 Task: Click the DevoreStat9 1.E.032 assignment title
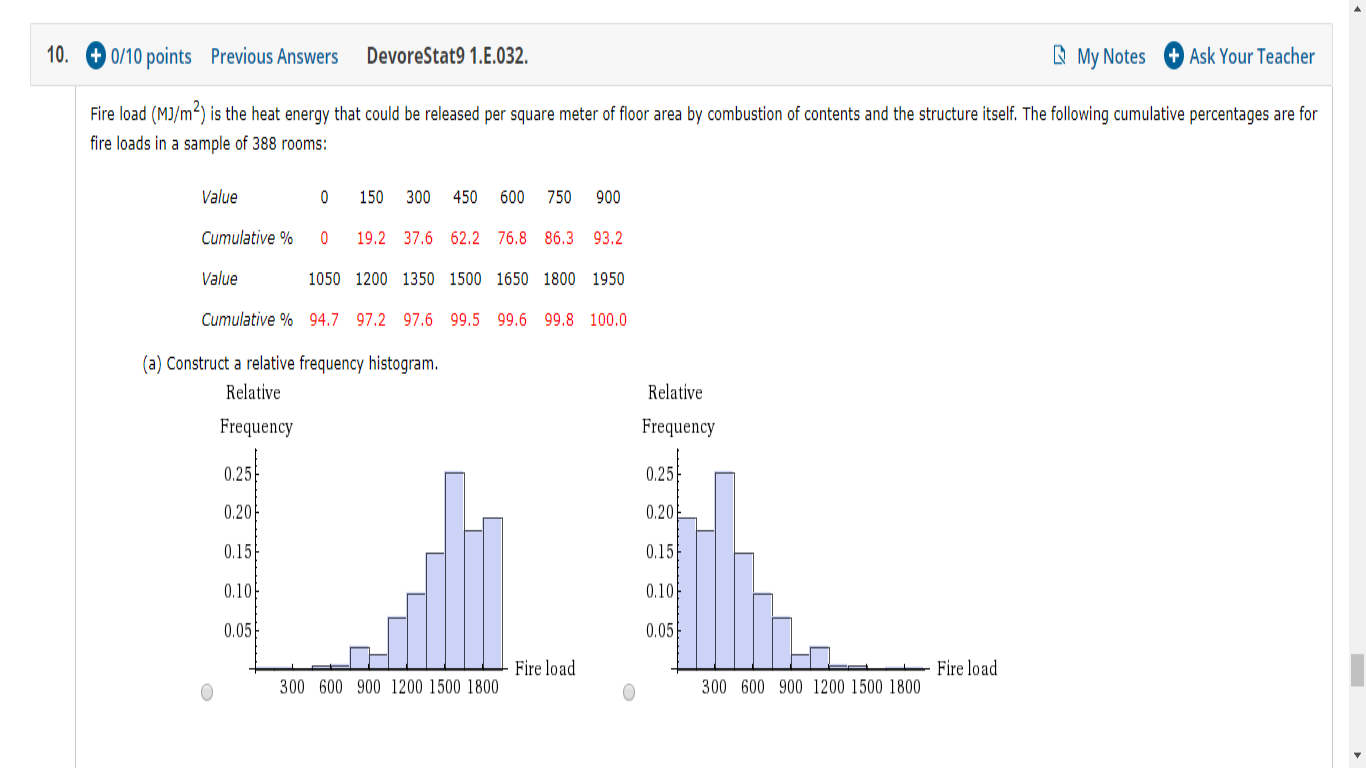tap(447, 57)
